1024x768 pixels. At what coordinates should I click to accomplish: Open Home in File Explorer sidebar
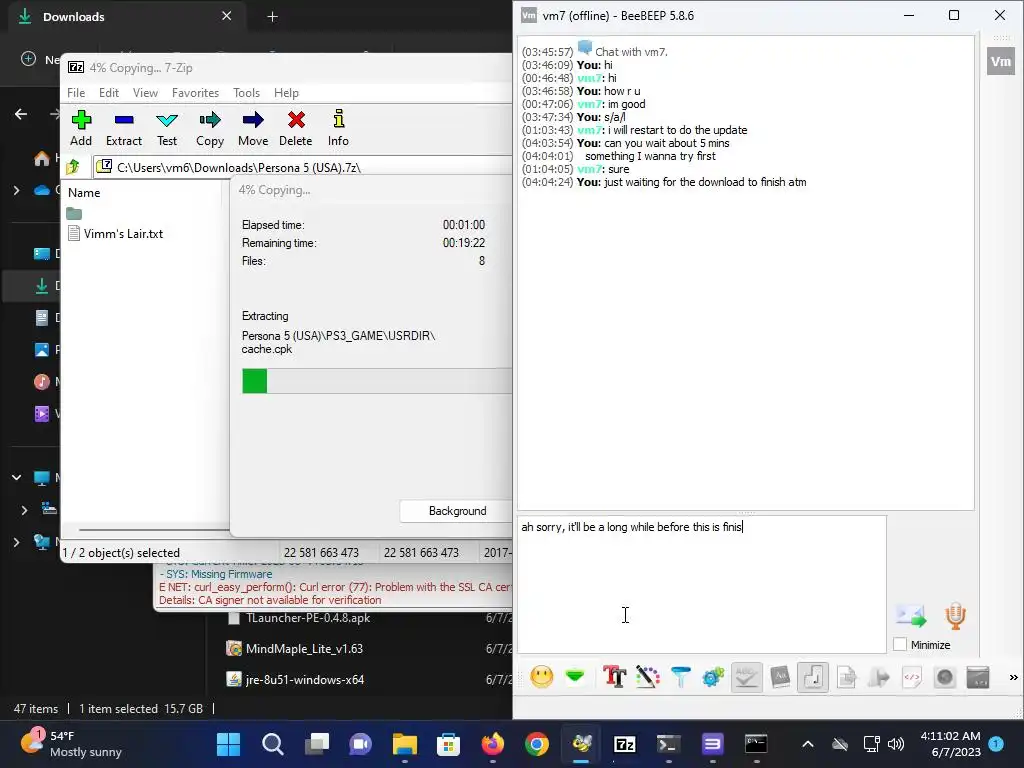coord(42,158)
